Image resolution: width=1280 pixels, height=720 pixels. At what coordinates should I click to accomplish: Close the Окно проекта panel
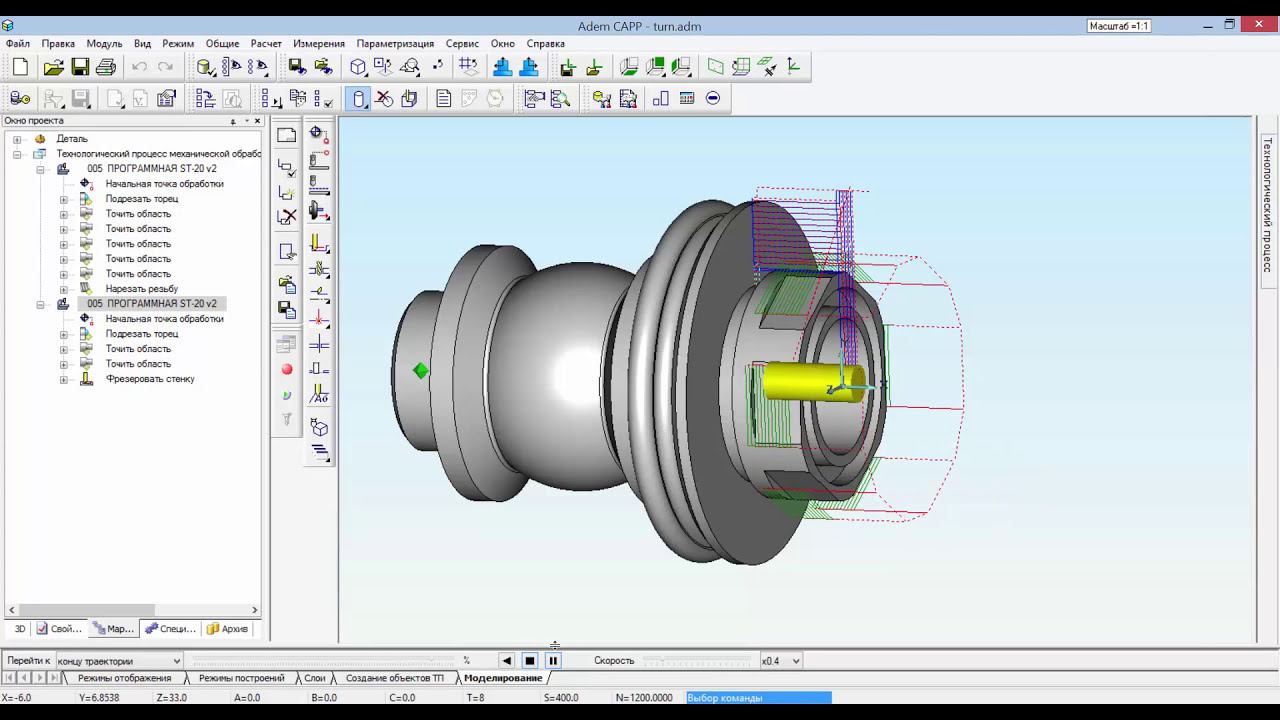[257, 121]
